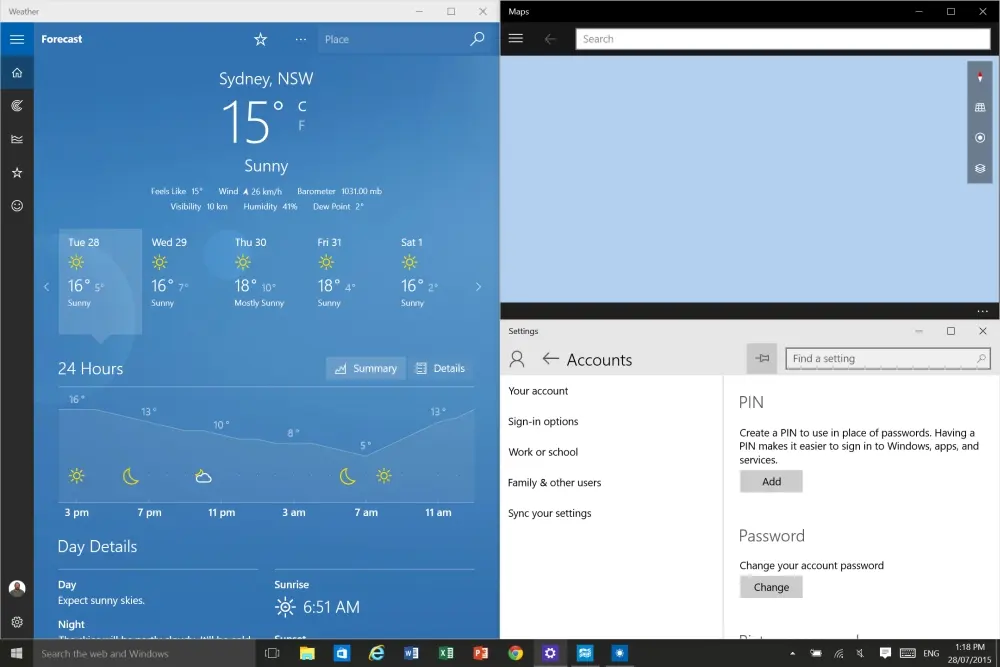Switch temperature to Celsius

click(302, 106)
